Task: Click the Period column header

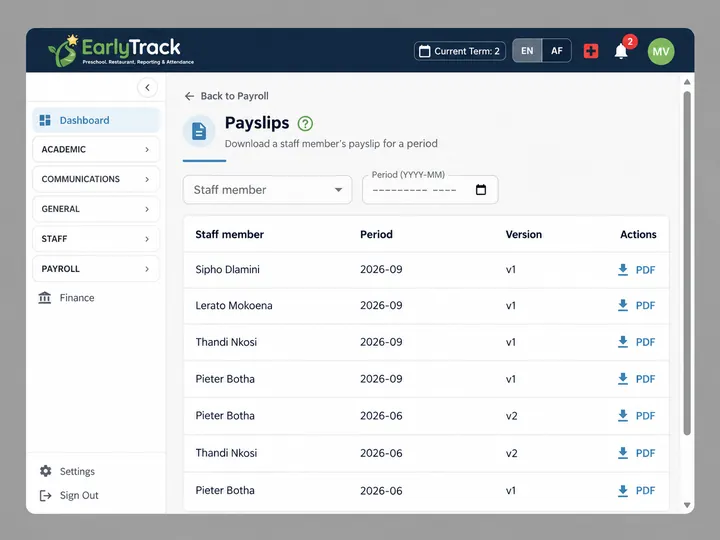Action: (x=376, y=235)
